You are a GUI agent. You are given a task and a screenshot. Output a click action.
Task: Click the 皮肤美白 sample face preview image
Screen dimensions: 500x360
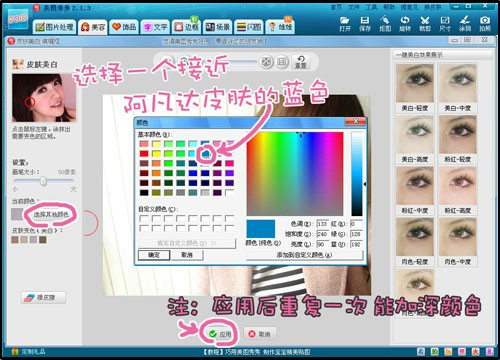[44, 98]
